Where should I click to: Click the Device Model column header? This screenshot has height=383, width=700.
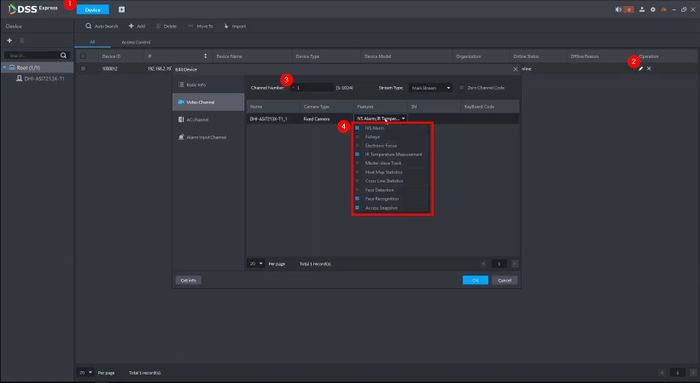378,56
